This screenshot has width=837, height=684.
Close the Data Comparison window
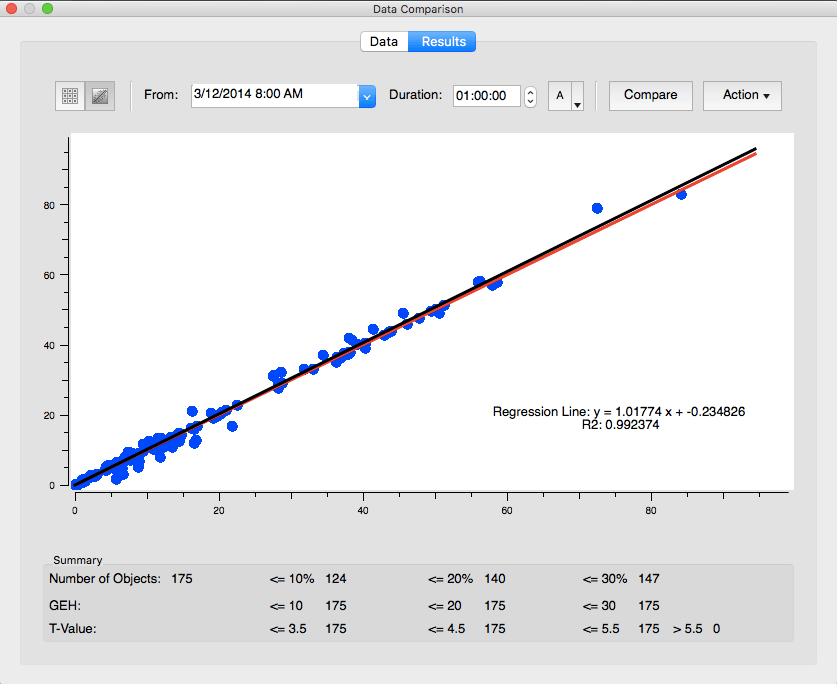[11, 9]
